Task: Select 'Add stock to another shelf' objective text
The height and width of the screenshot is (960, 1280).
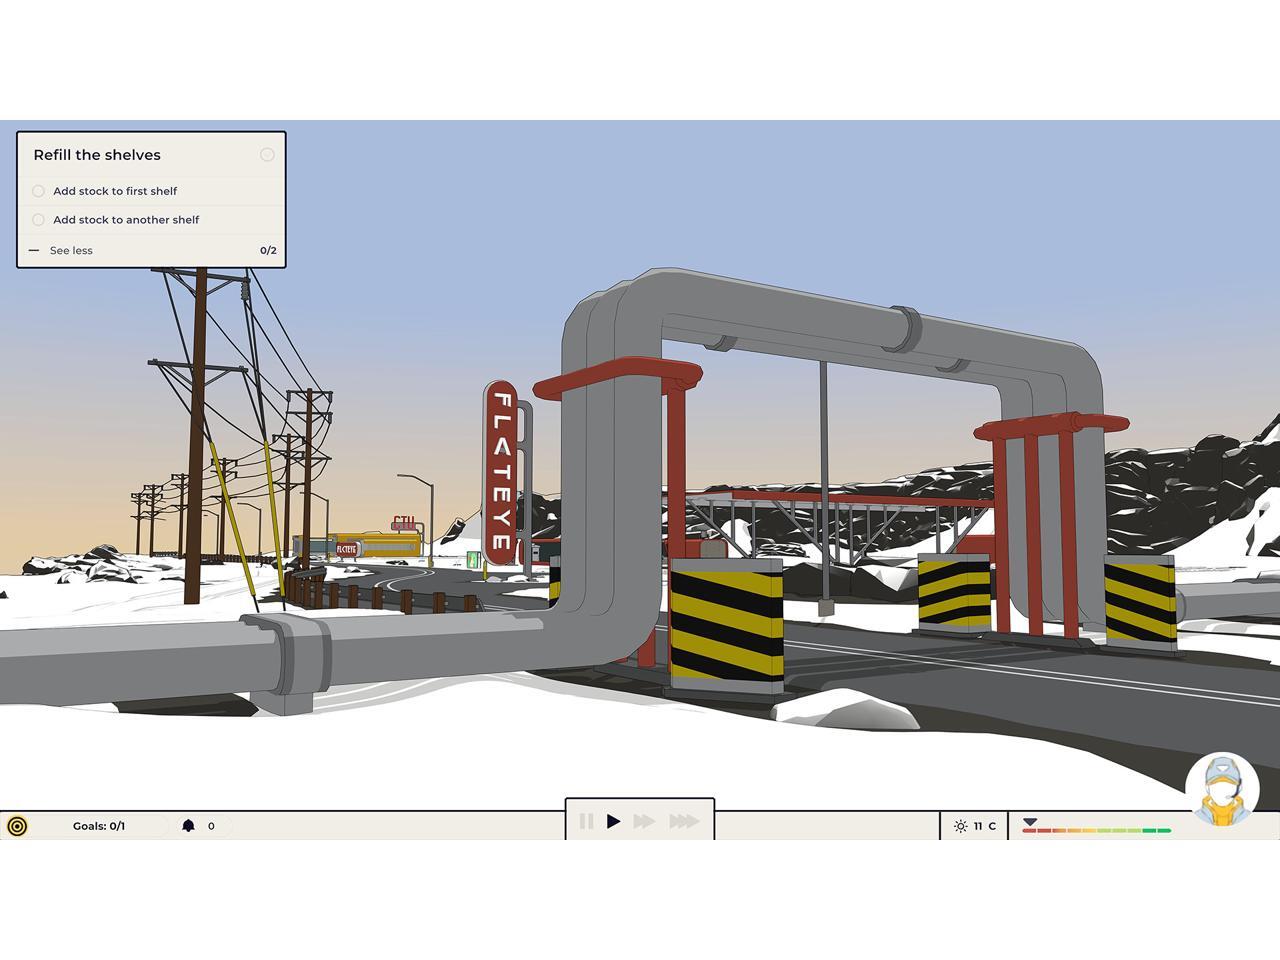Action: (126, 220)
